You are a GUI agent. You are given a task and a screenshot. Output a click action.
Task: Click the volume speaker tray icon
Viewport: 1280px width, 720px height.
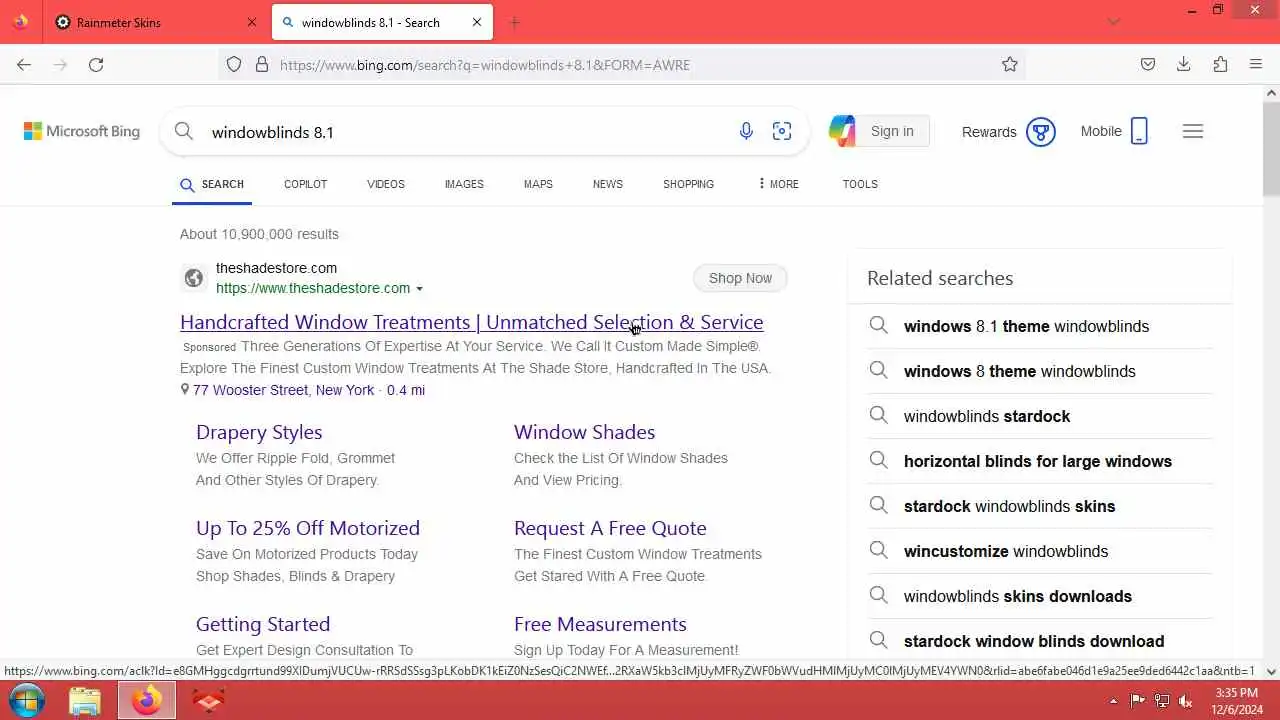1186,701
